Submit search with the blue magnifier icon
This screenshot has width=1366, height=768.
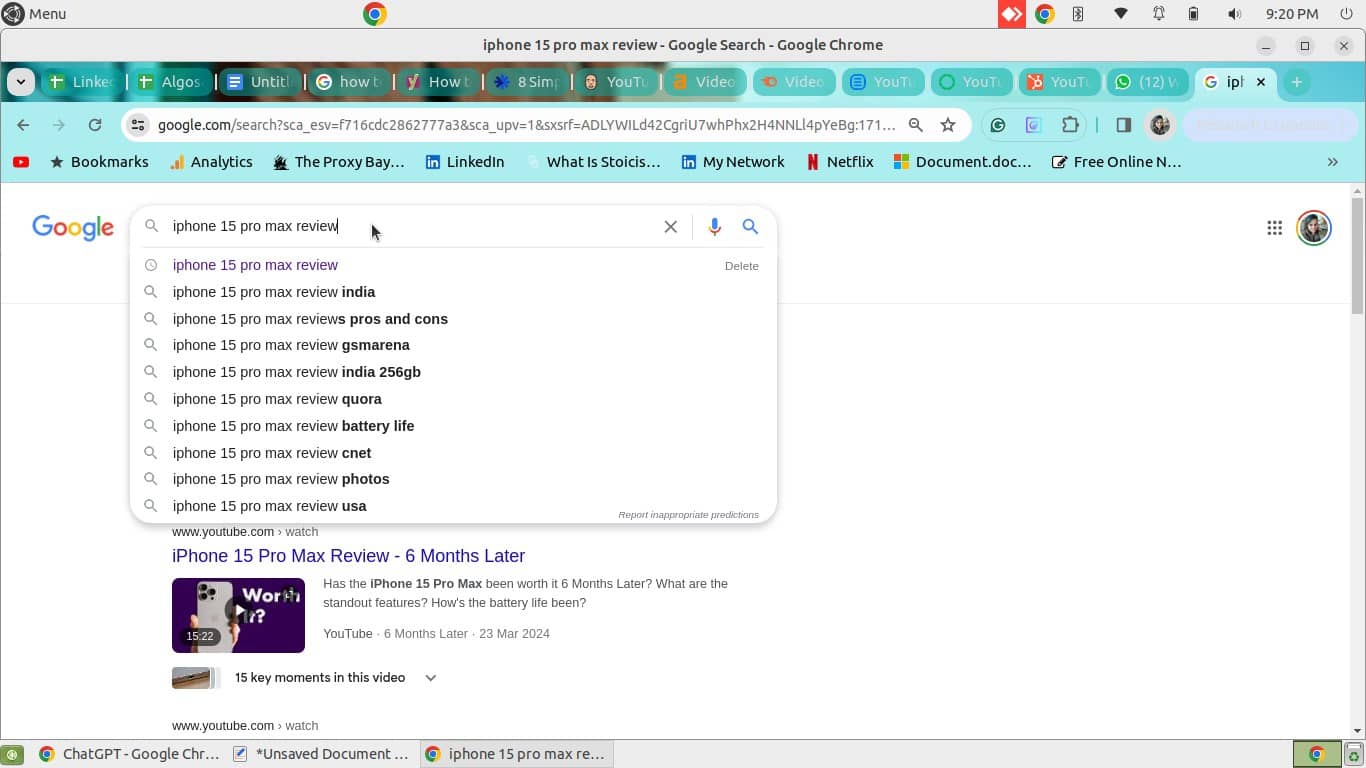750,227
